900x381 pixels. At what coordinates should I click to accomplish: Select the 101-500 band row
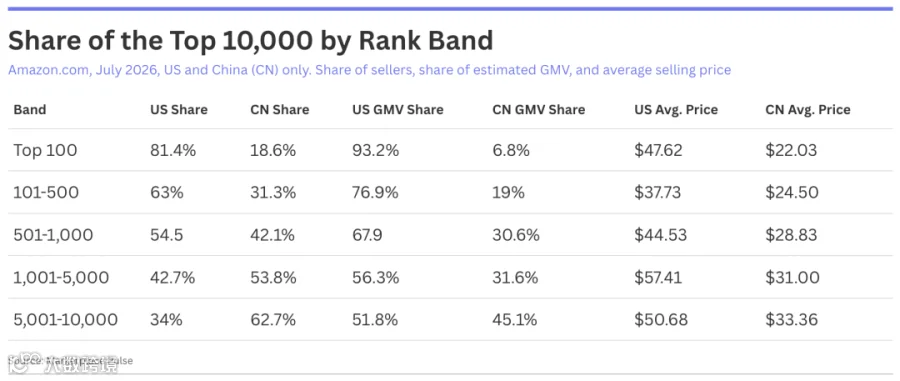click(450, 192)
